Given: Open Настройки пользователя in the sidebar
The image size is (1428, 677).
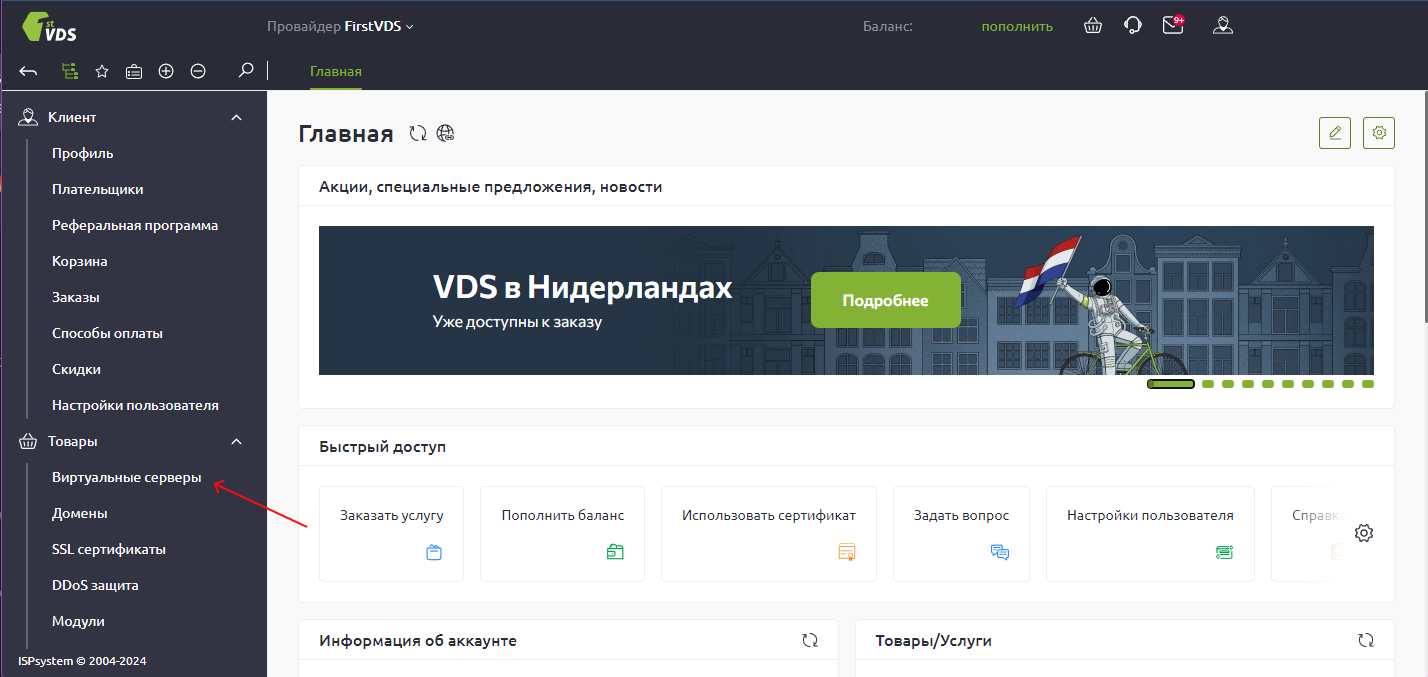Looking at the screenshot, I should click(x=135, y=405).
